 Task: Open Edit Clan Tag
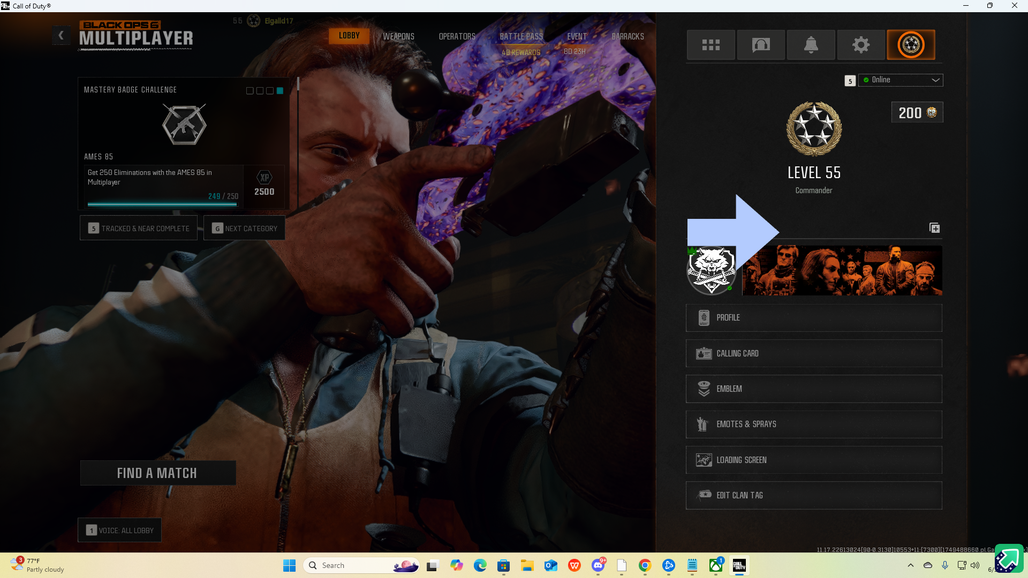point(814,495)
